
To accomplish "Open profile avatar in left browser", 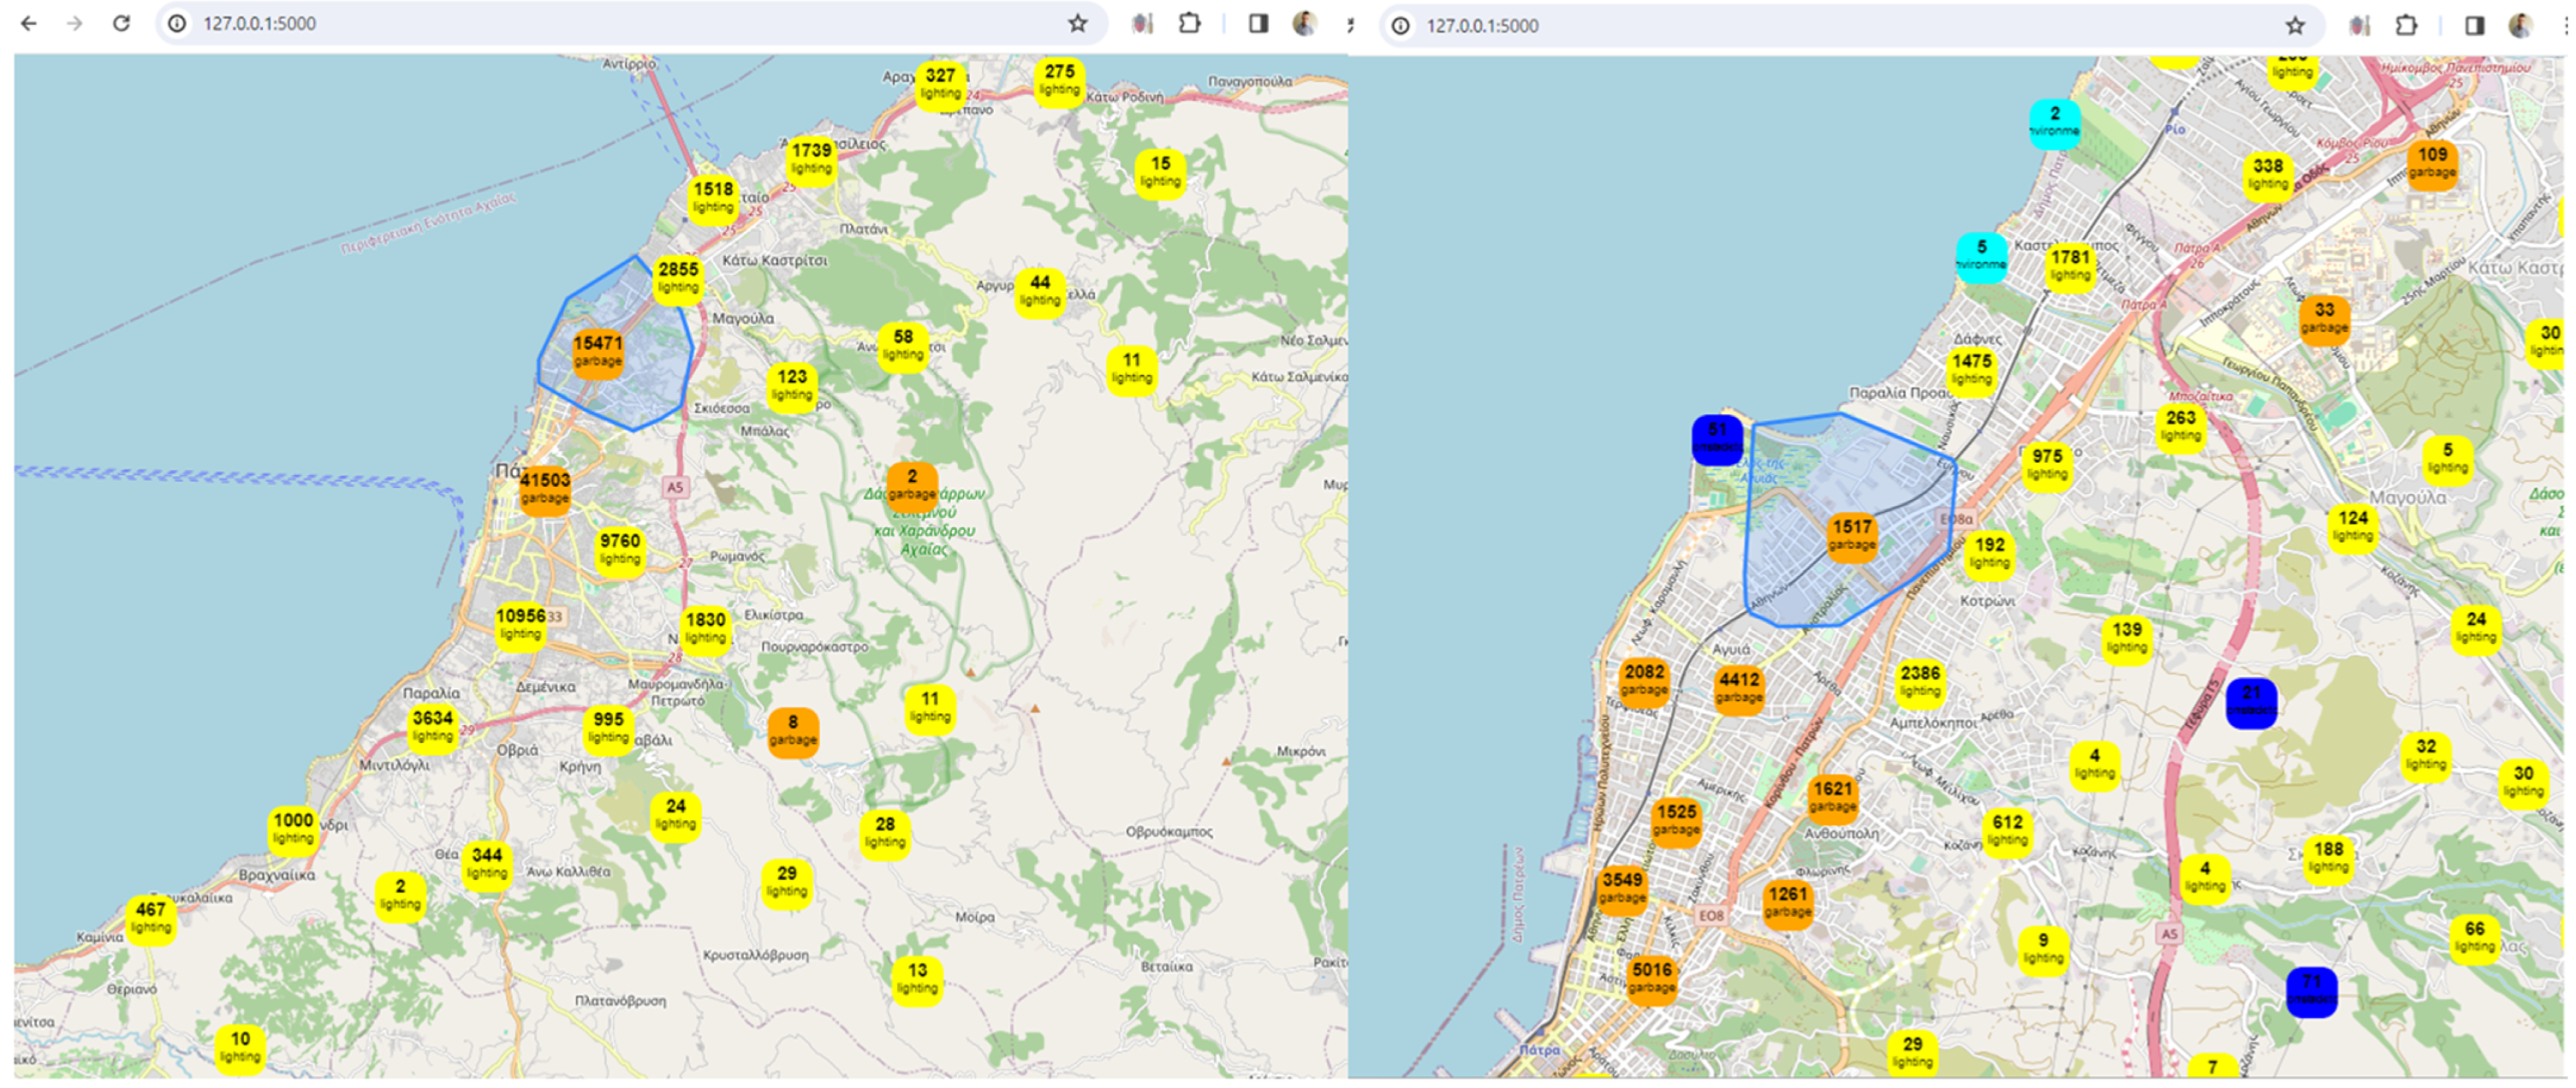I will [x=1304, y=23].
